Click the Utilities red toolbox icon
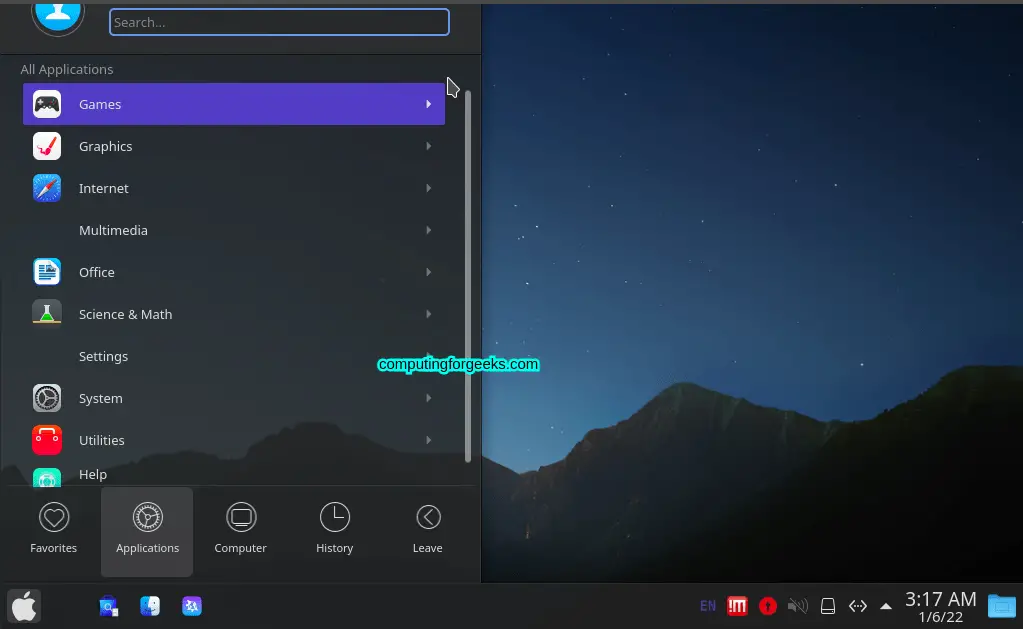 point(47,440)
